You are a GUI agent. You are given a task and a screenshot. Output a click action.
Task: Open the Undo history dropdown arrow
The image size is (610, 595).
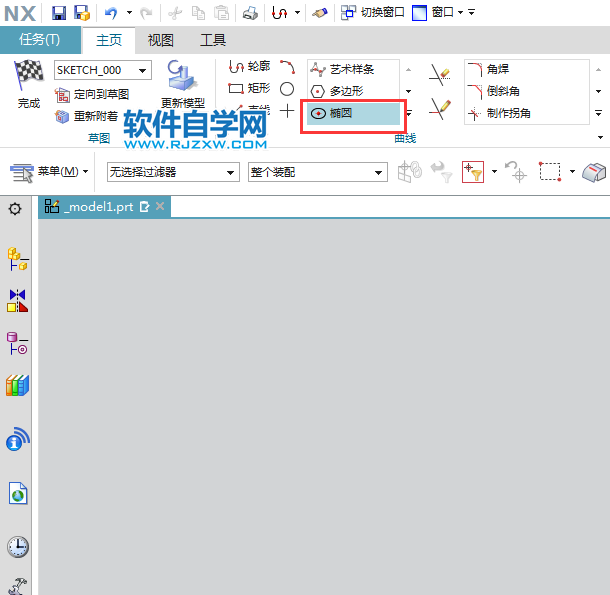(129, 13)
